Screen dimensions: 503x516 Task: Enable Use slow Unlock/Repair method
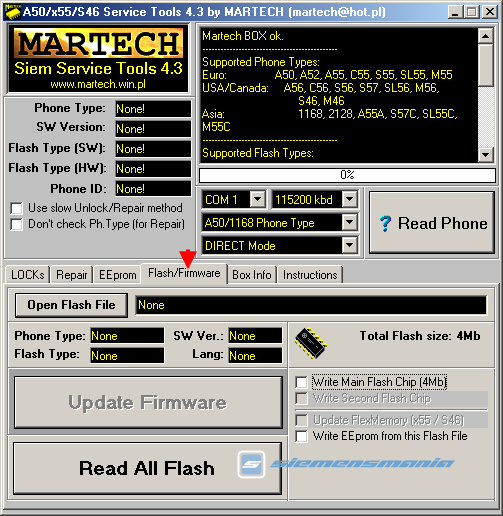(x=16, y=208)
